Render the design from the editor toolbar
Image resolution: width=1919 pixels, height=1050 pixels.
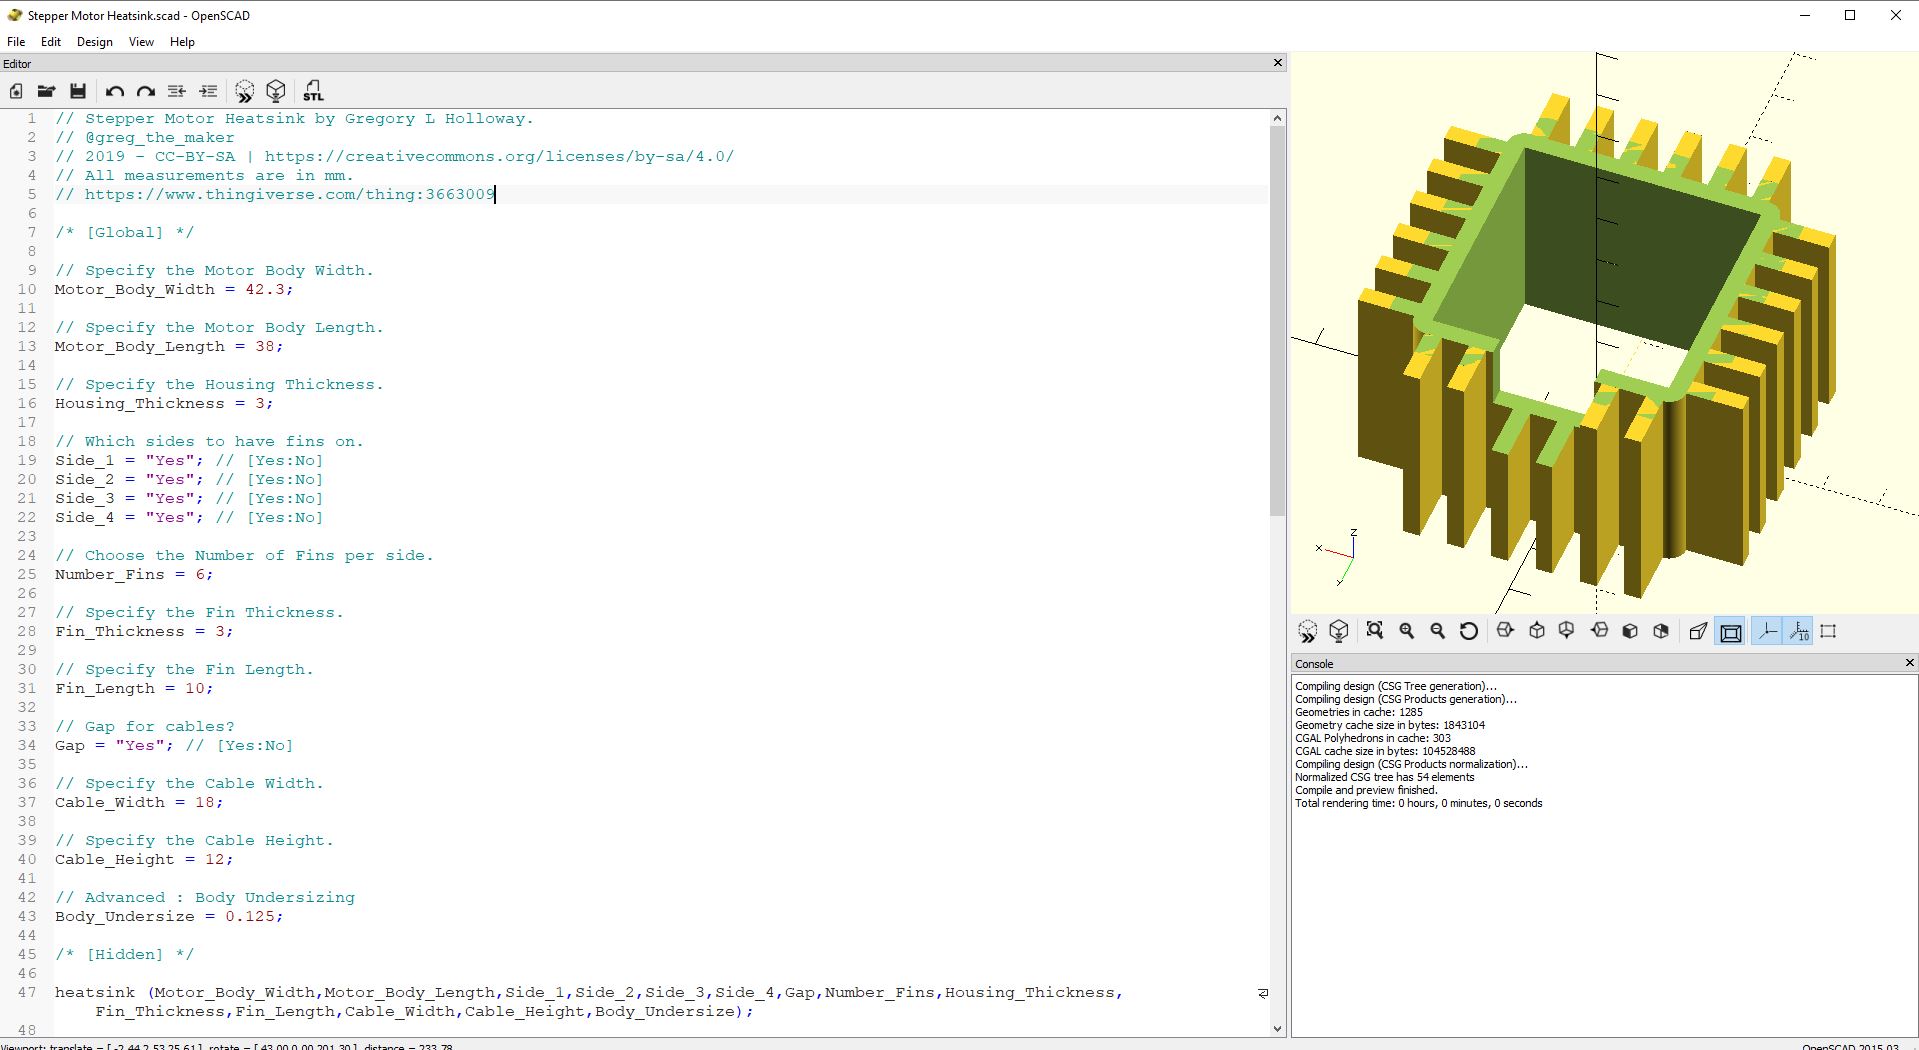pos(276,91)
